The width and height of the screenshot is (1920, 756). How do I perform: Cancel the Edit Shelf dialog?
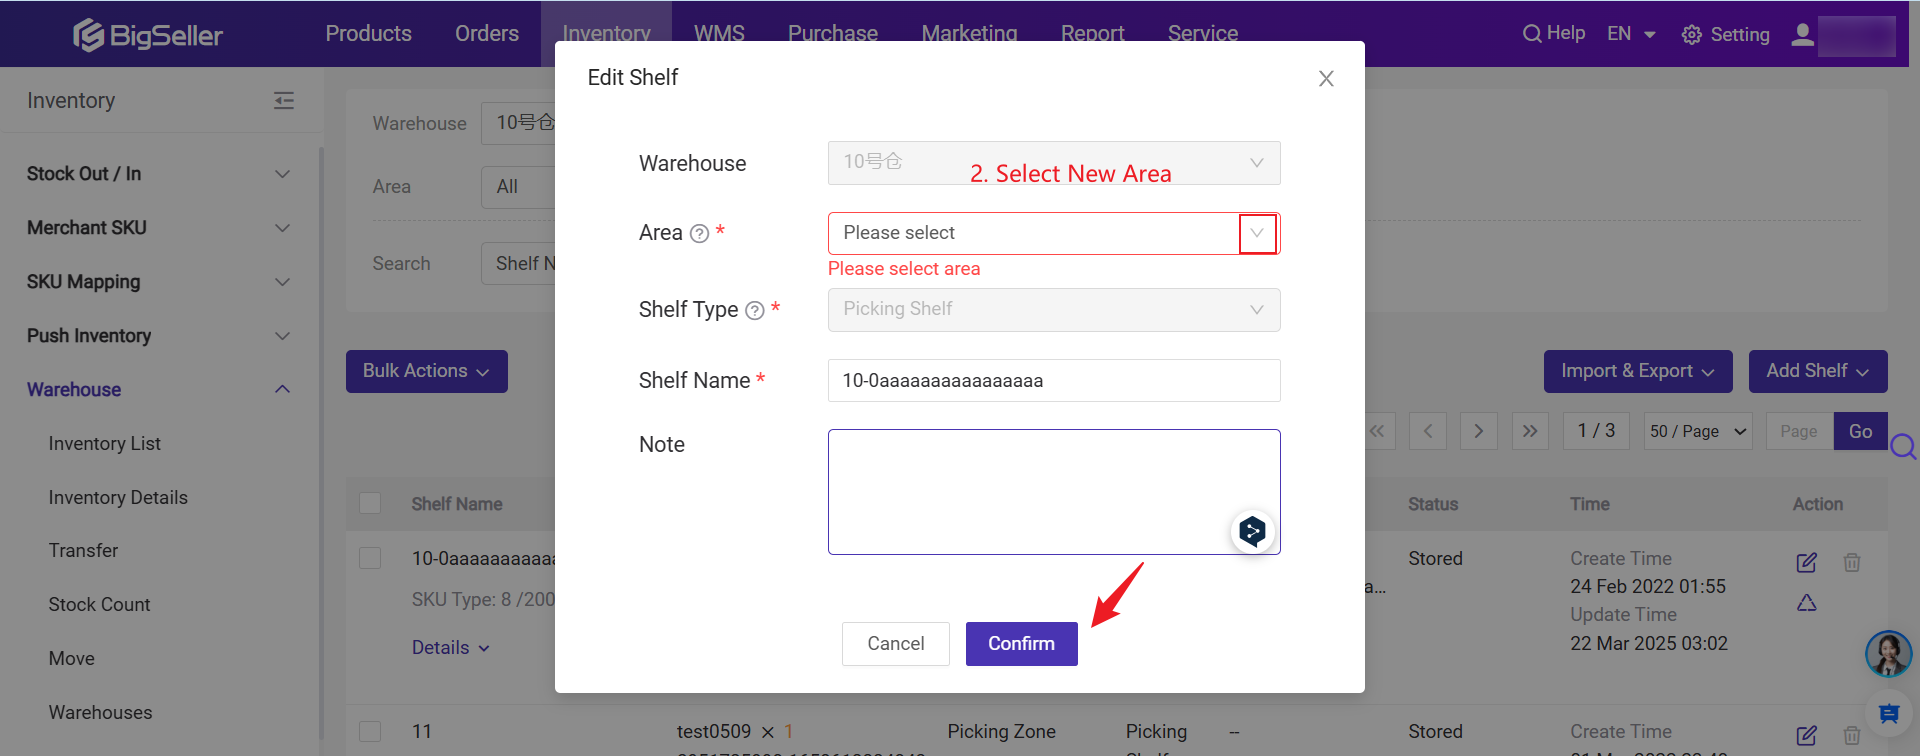[895, 644]
